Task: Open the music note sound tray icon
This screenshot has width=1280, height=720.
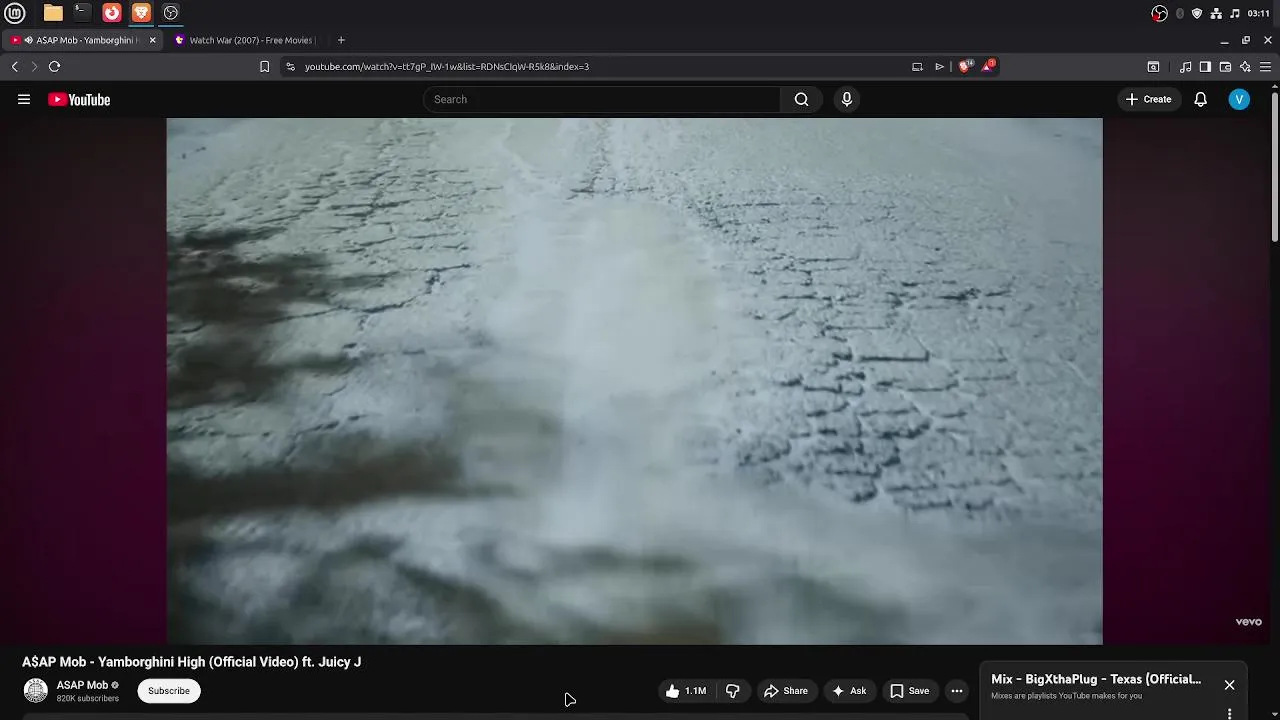Action: 1235,13
